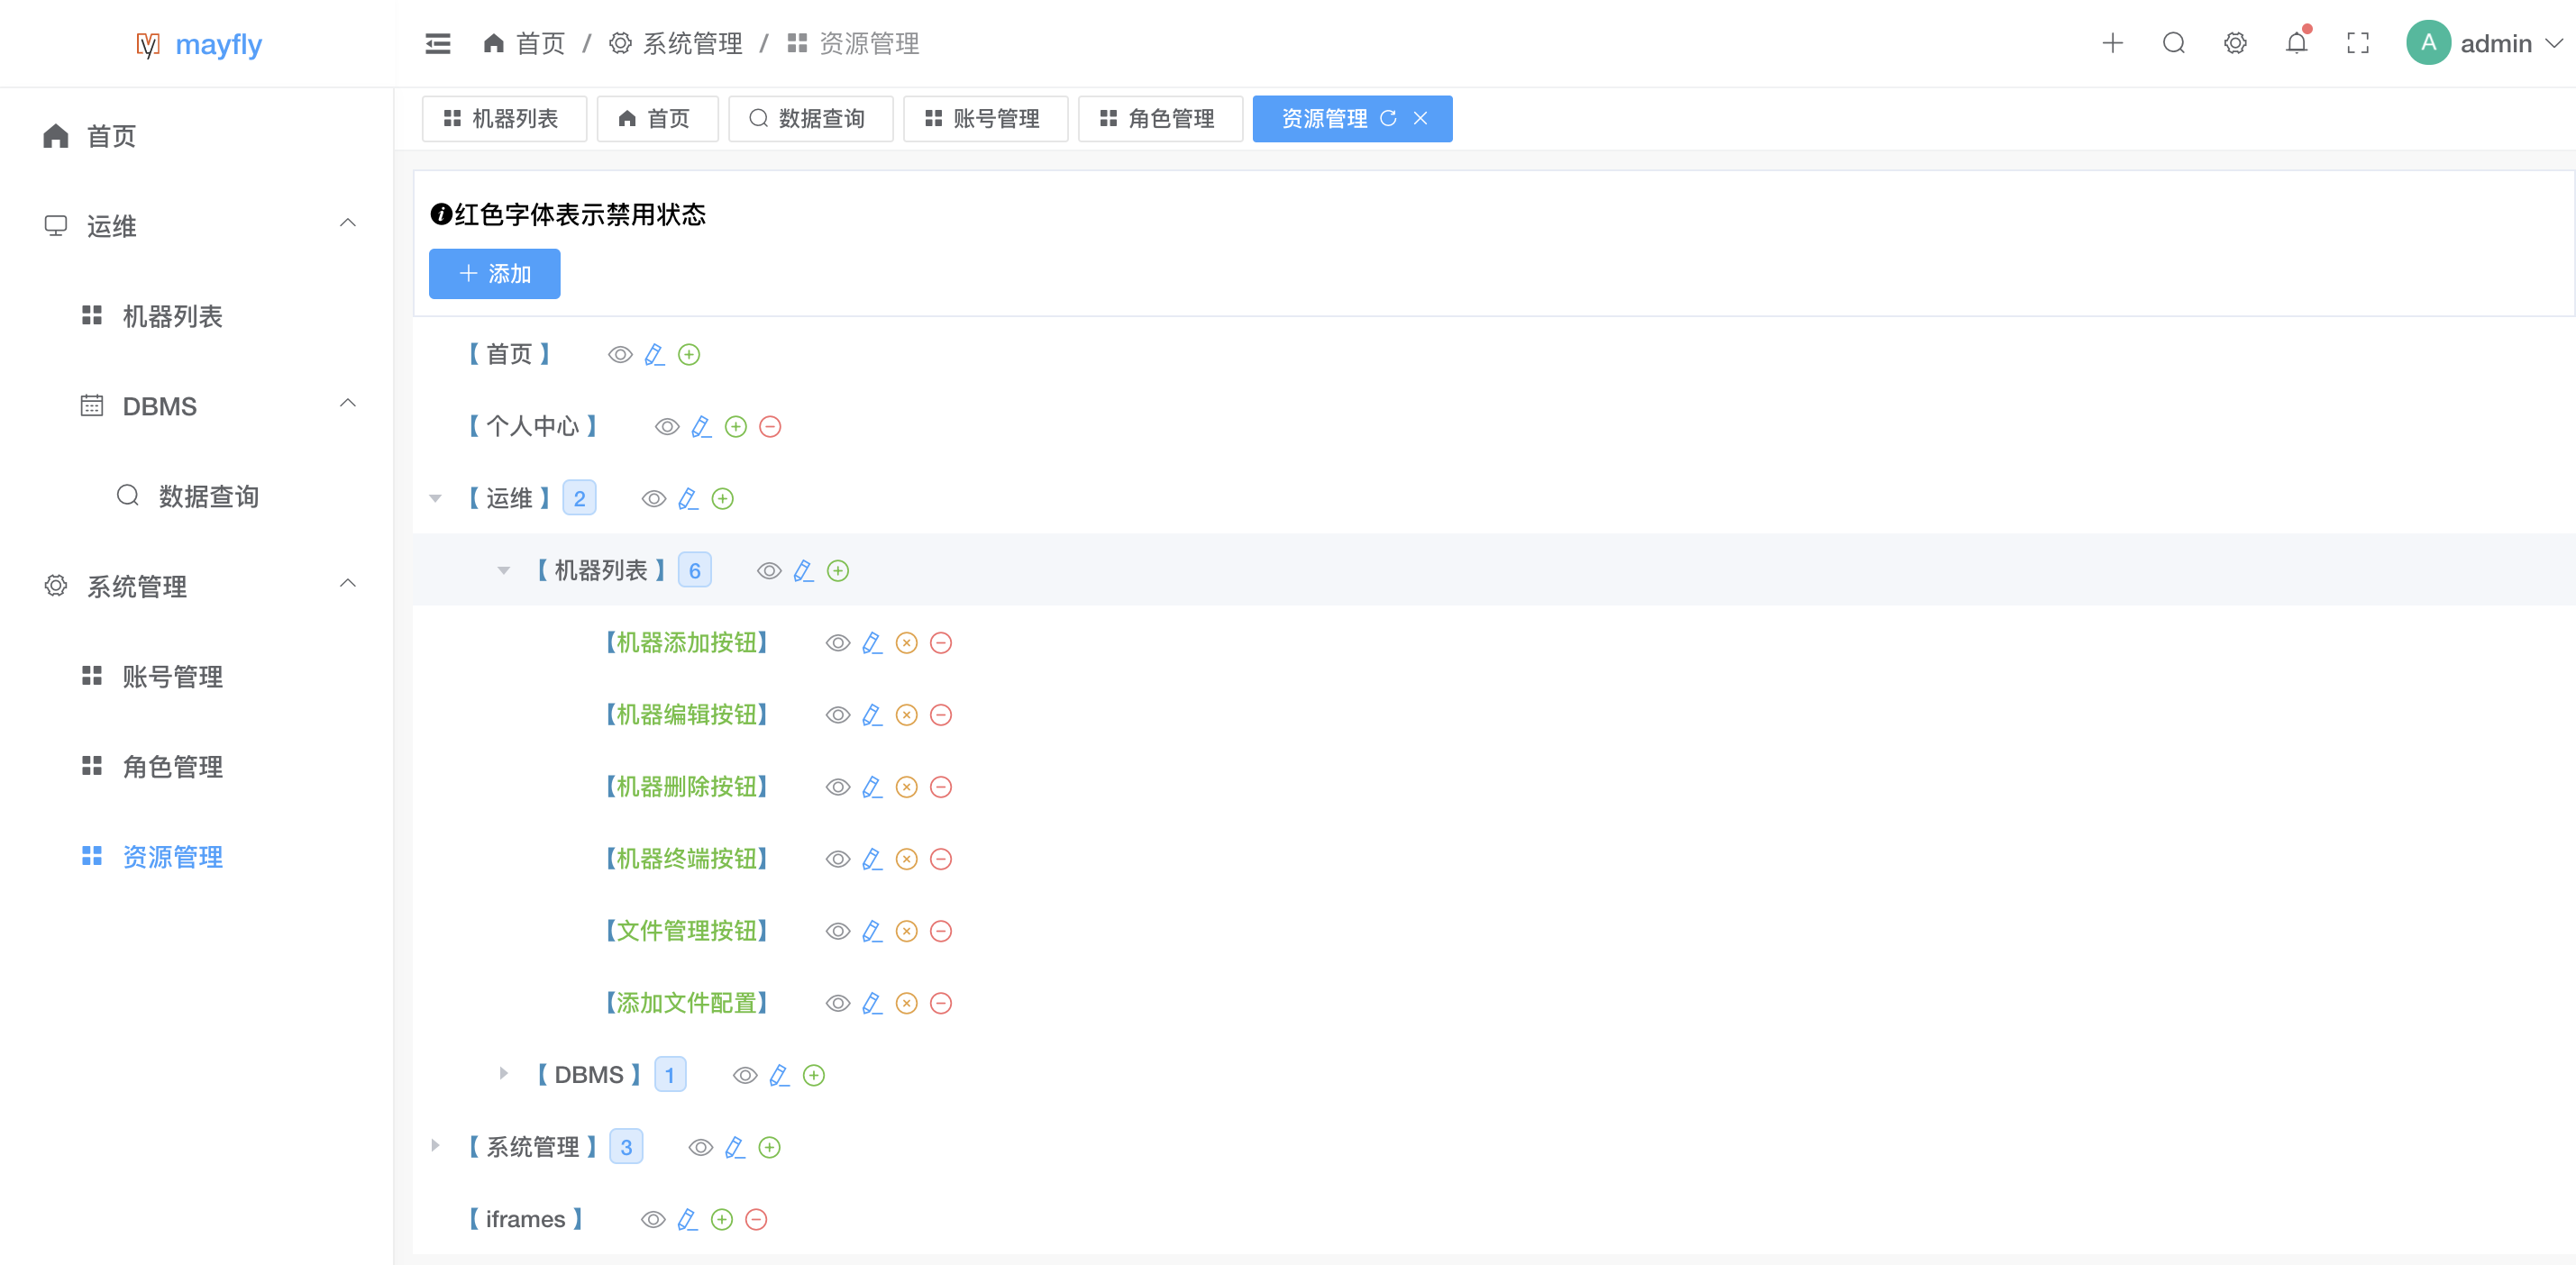Image resolution: width=2576 pixels, height=1265 pixels.
Task: Click the green add-child icon beside 首页 row
Action: coord(689,355)
